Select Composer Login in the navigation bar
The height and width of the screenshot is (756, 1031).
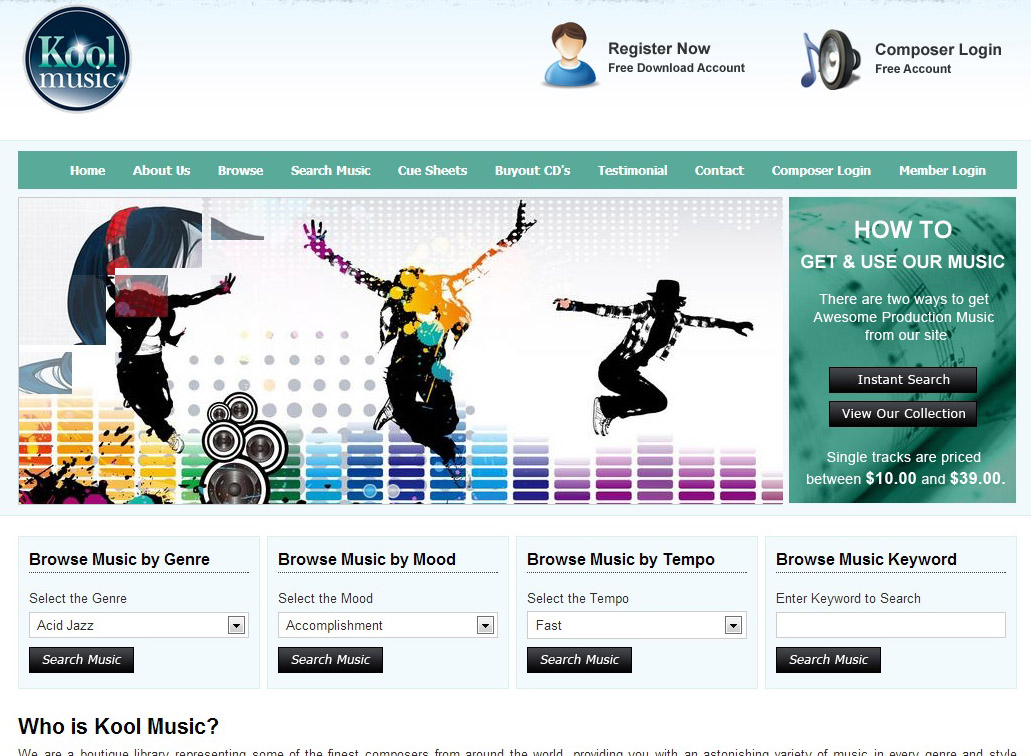tap(821, 170)
